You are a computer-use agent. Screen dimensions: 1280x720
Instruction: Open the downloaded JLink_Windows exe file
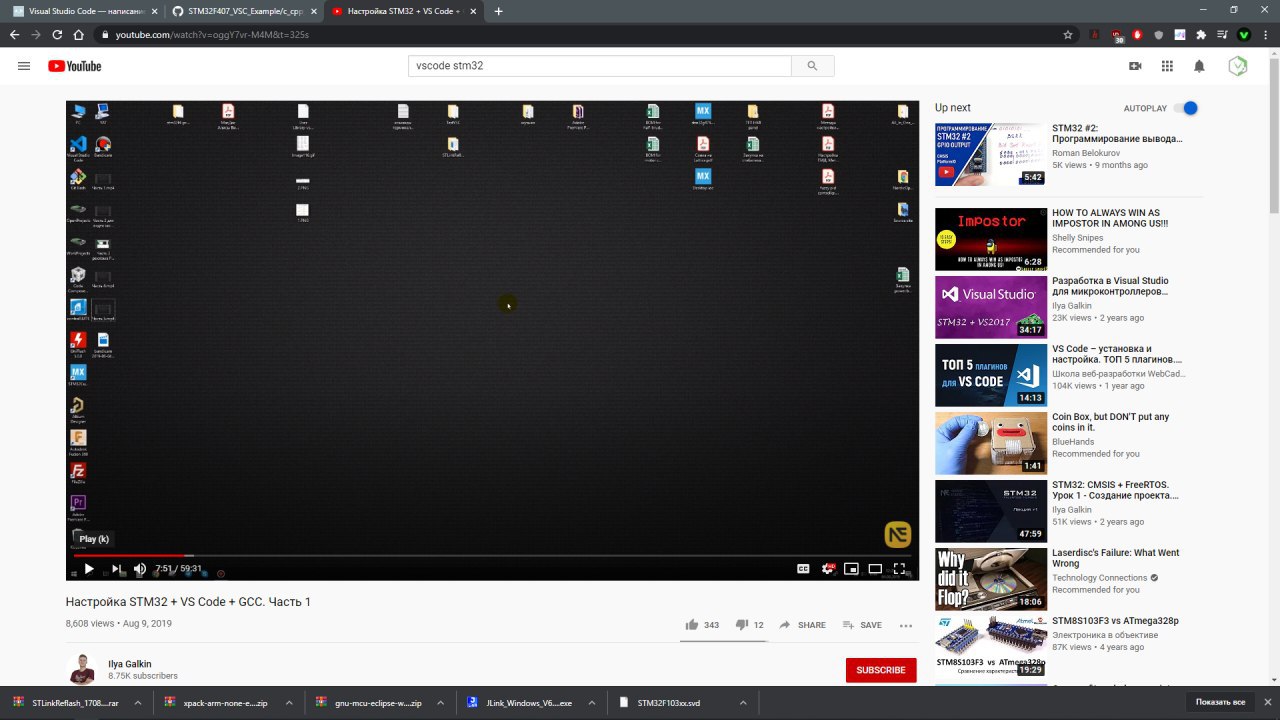point(520,703)
